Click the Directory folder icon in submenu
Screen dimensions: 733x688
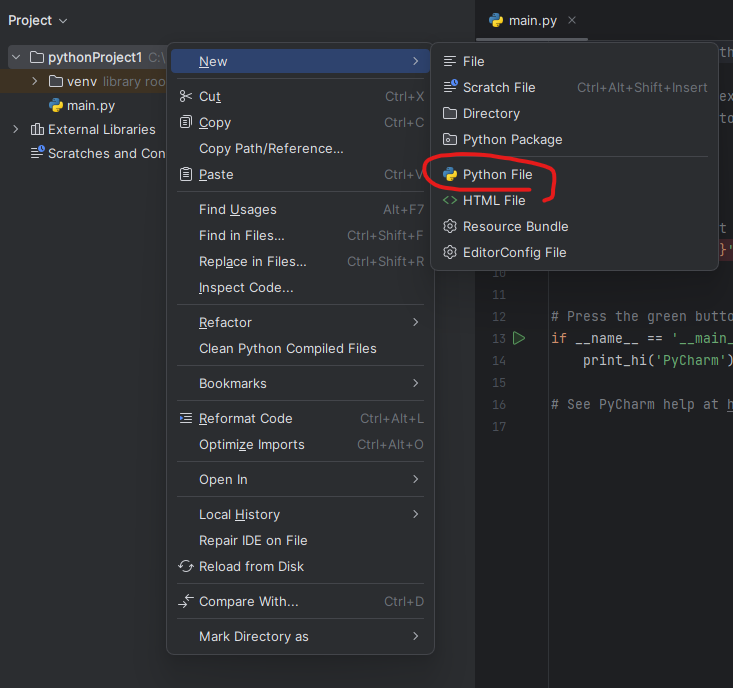coord(450,114)
